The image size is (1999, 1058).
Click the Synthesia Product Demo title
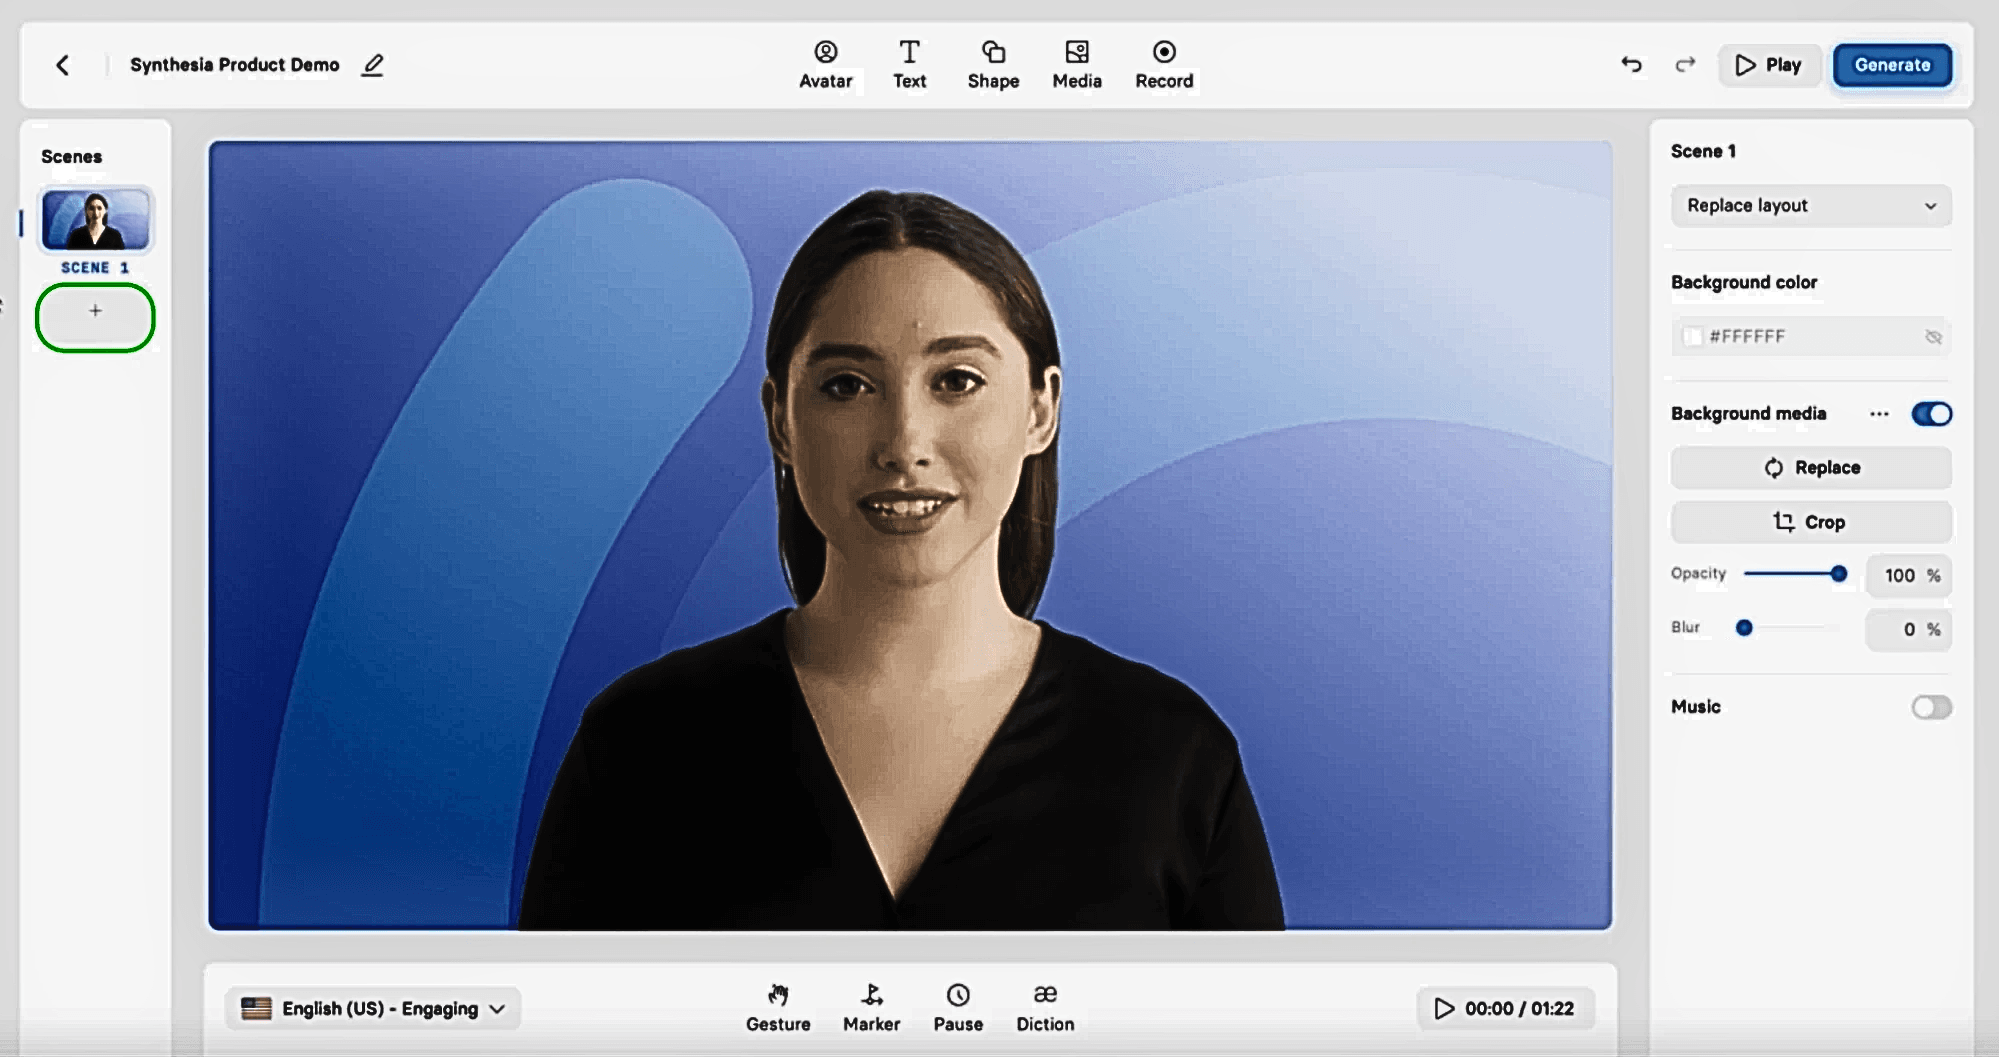click(x=235, y=65)
